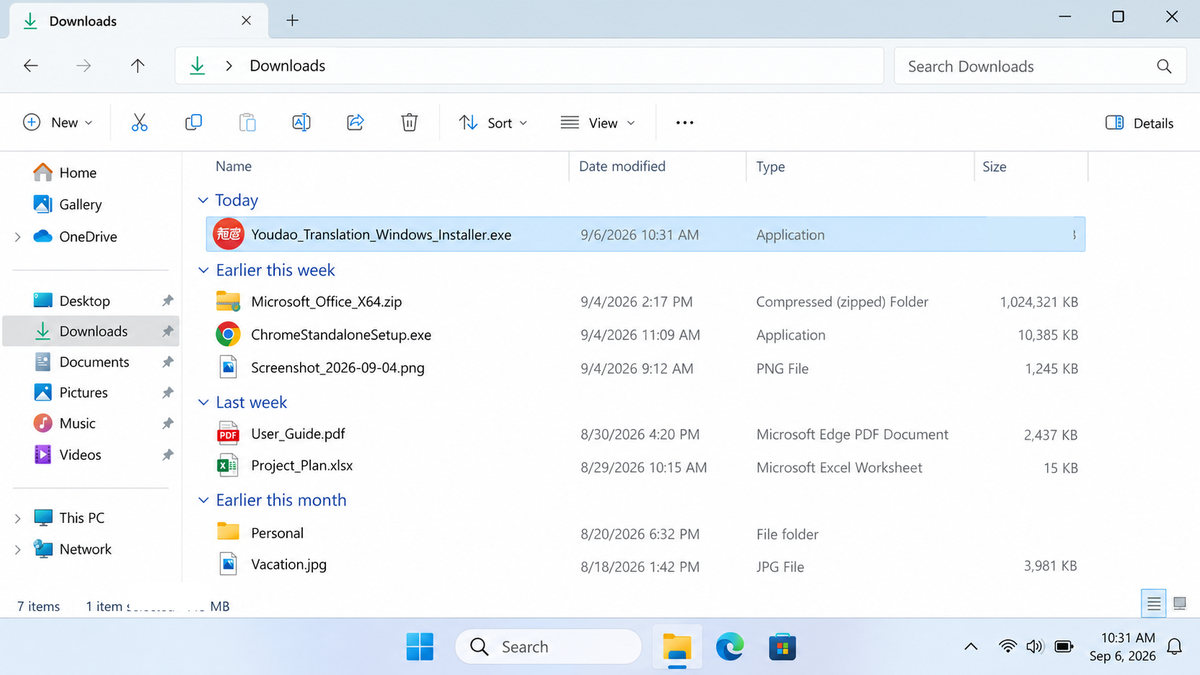Open a new tab with plus button

(x=292, y=20)
